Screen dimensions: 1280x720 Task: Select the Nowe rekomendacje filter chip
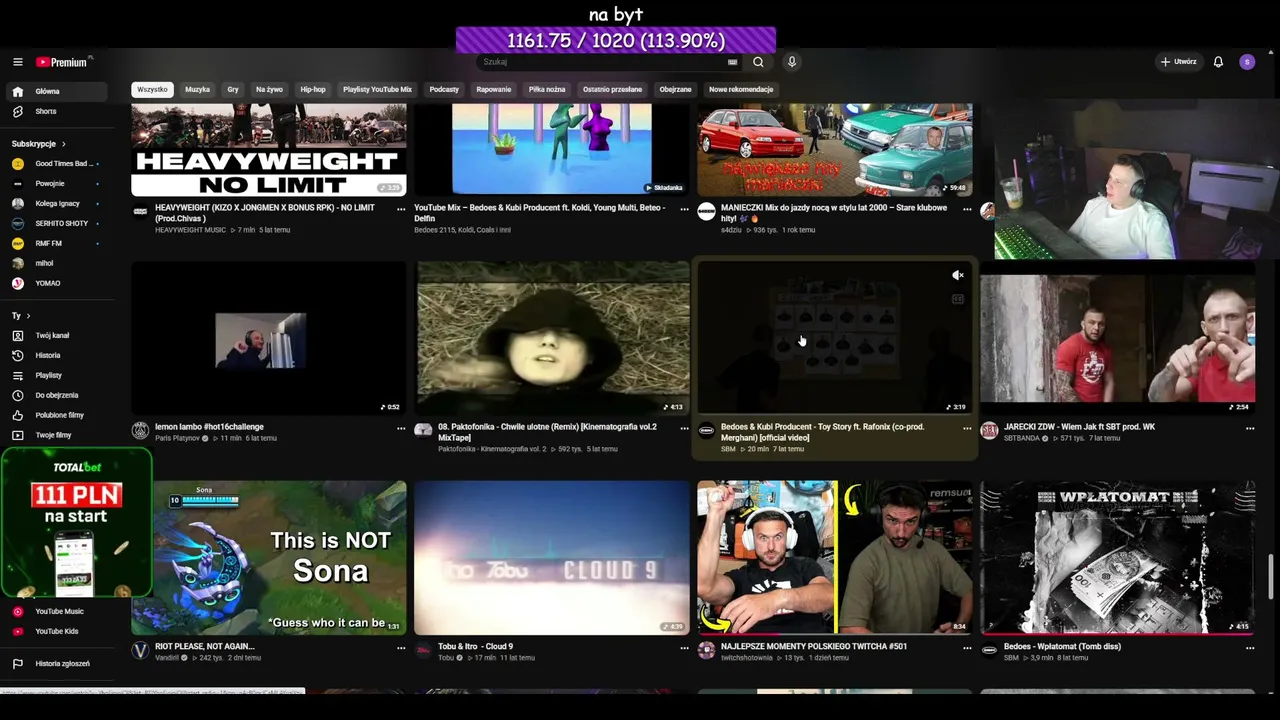click(x=741, y=89)
